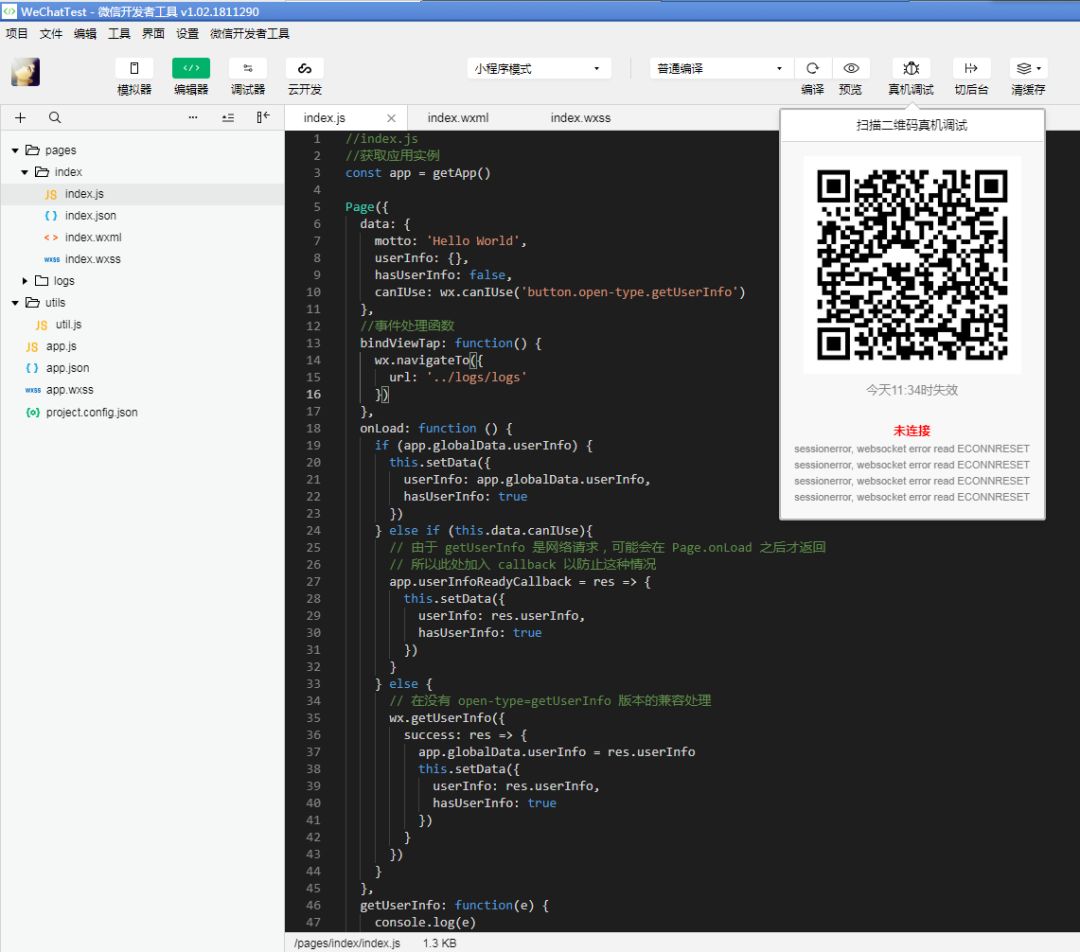Open 预览 preview eye icon
Viewport: 1080px width, 952px height.
[x=851, y=68]
